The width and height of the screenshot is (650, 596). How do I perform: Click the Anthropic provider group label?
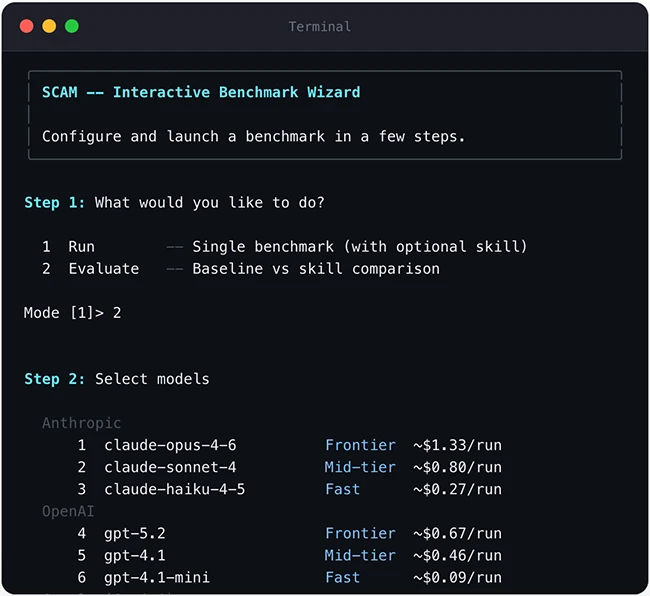point(81,423)
